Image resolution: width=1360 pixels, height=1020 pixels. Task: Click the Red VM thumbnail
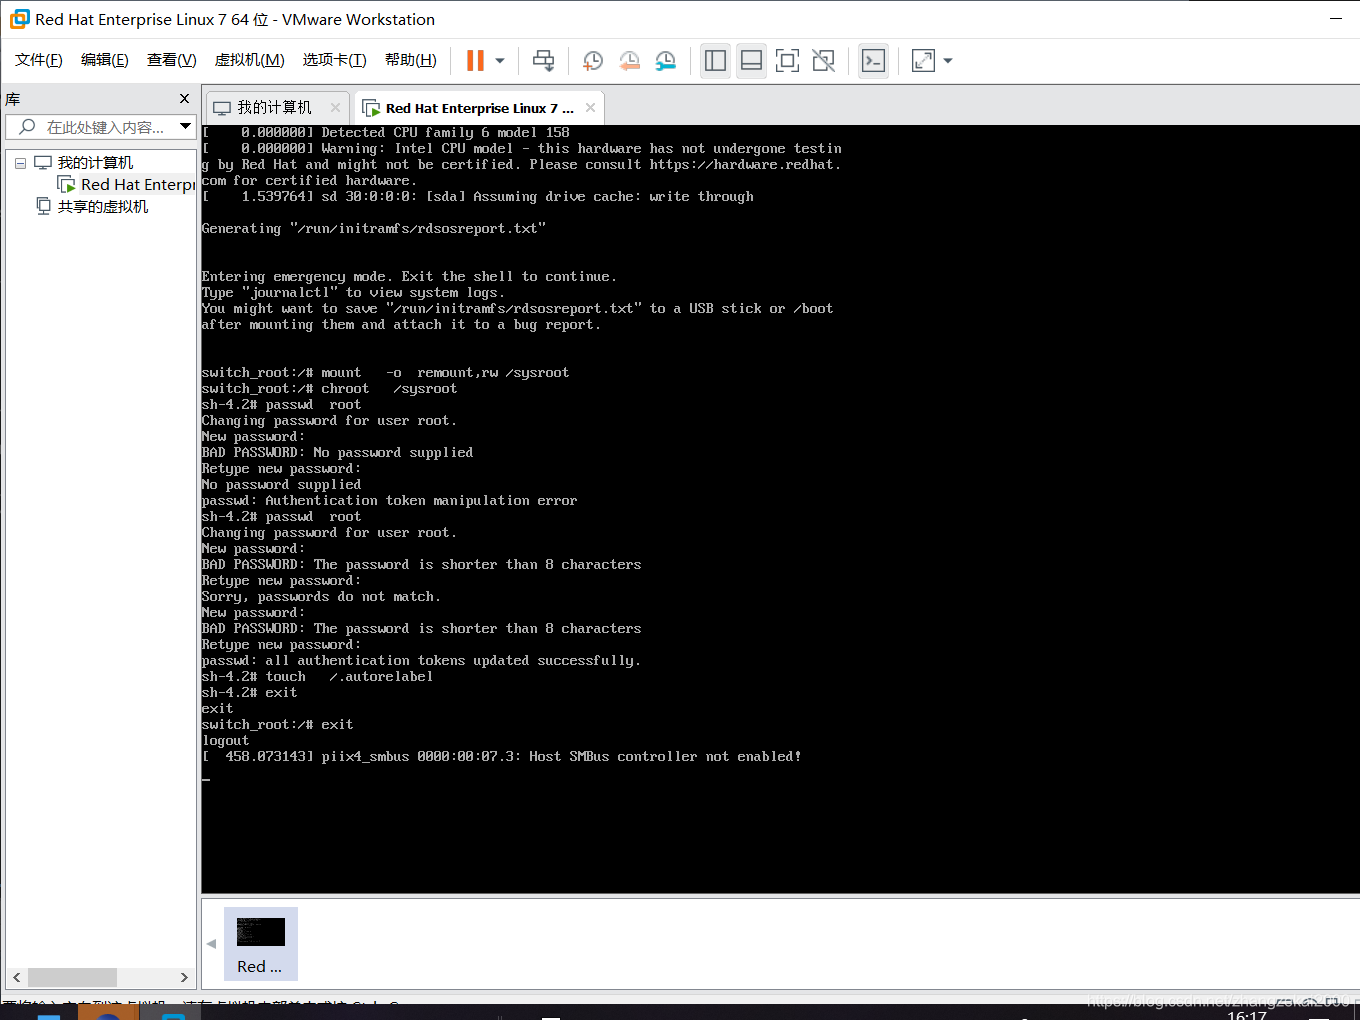(261, 944)
